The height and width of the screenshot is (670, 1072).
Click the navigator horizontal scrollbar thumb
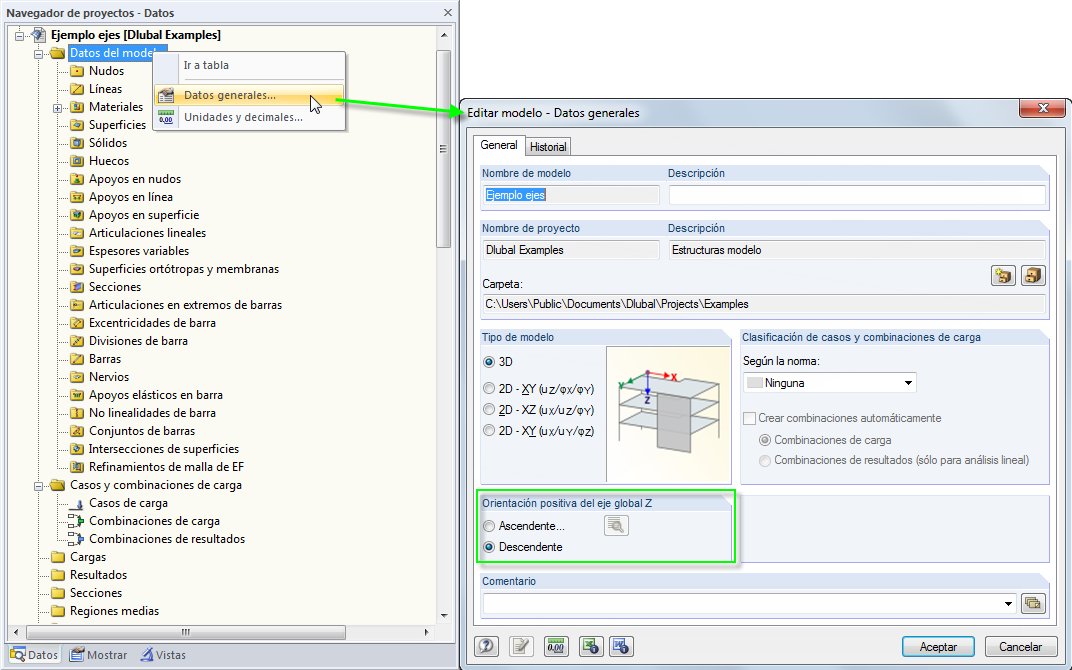click(x=185, y=632)
